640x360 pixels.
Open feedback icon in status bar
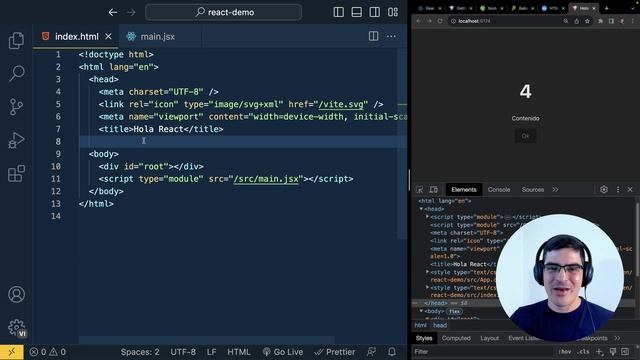click(x=371, y=352)
